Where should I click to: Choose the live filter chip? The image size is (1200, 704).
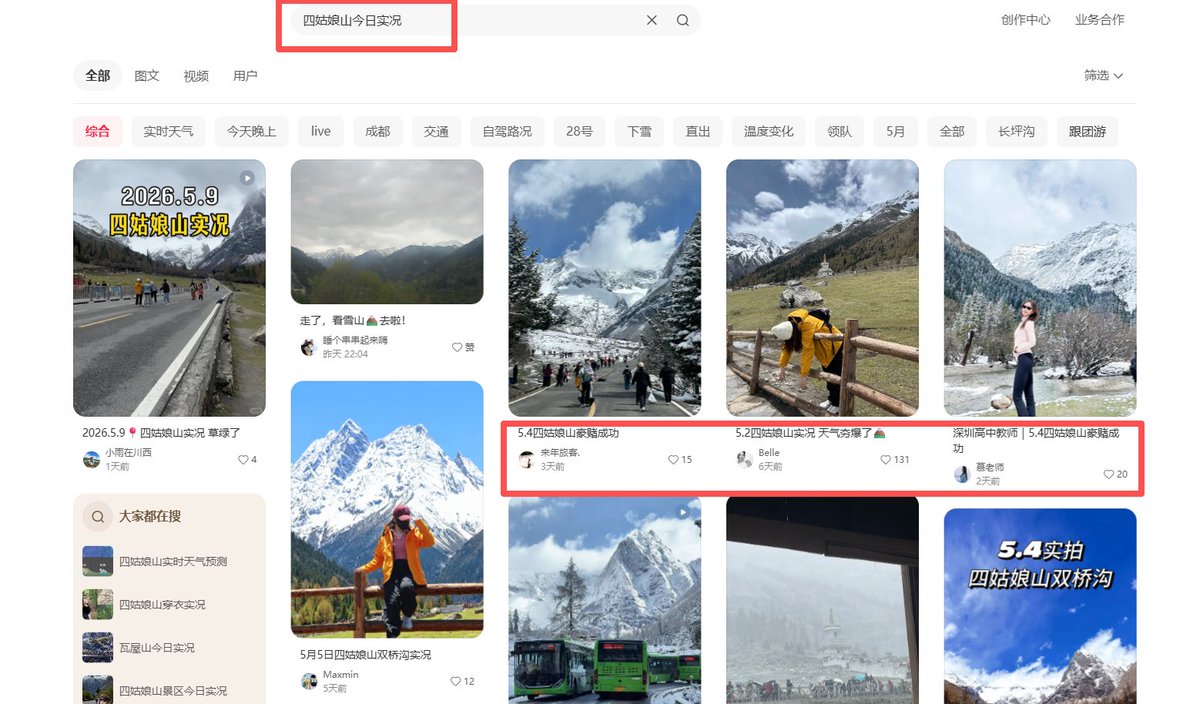321,131
